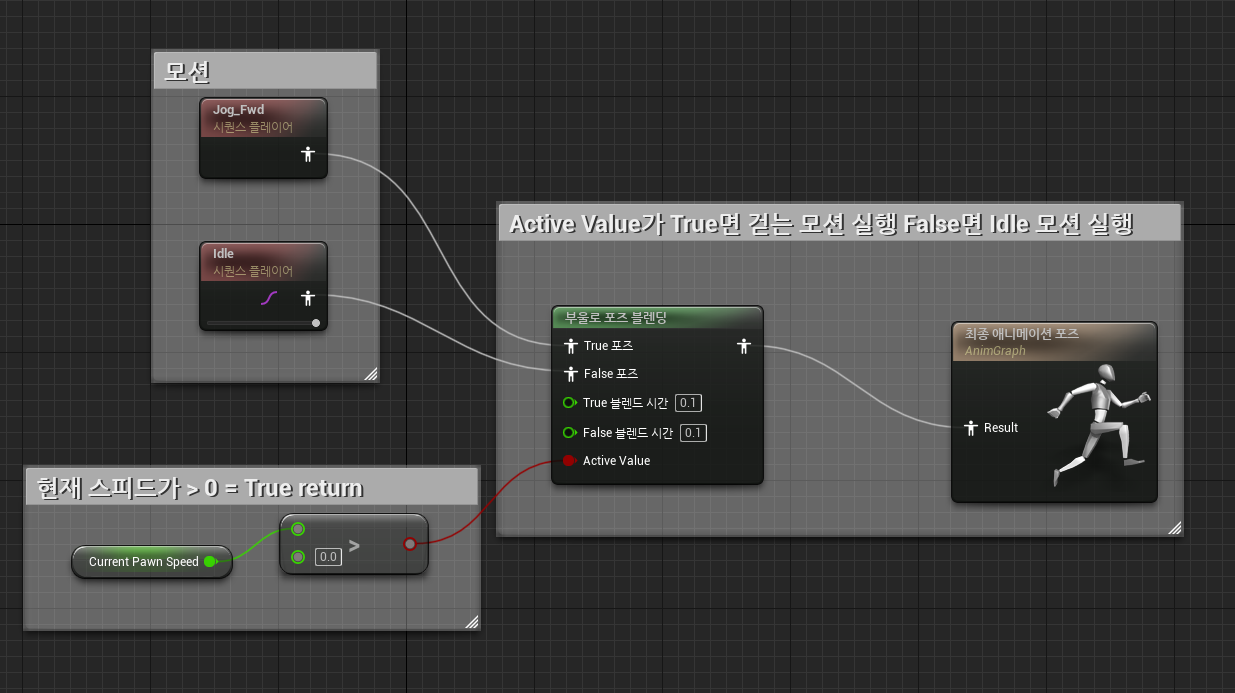This screenshot has width=1235, height=693.
Task: Click the greater-than symbol on compare node
Action: coord(354,546)
